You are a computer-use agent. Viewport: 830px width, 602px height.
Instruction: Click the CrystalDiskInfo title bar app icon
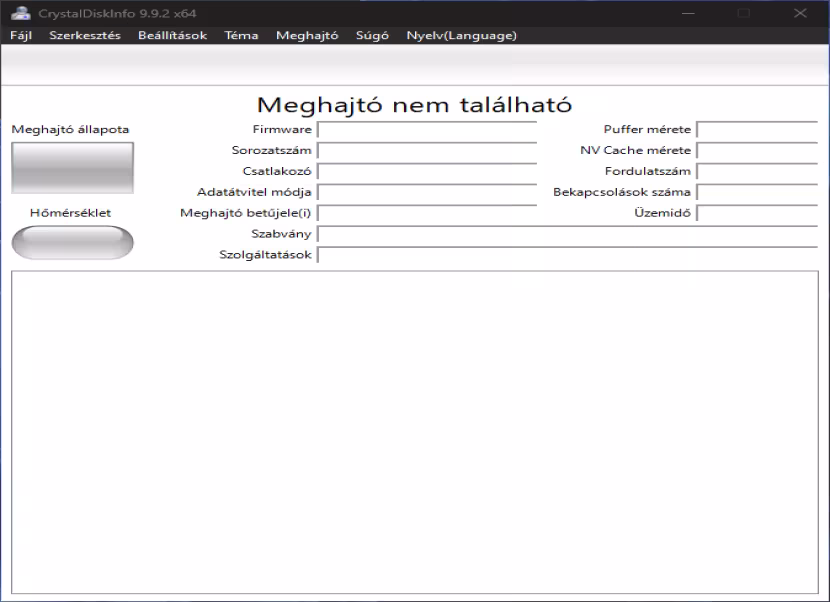pos(20,13)
